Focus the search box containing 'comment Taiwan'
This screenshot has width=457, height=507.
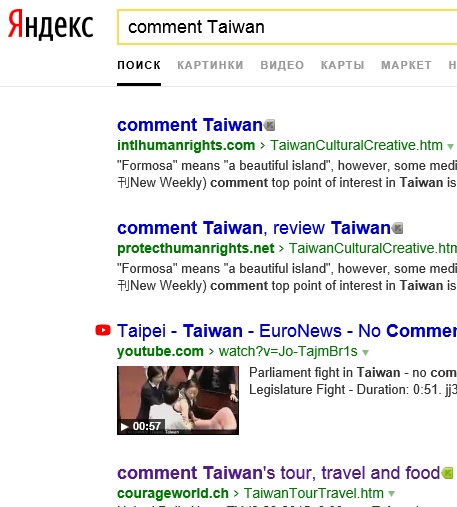(287, 27)
